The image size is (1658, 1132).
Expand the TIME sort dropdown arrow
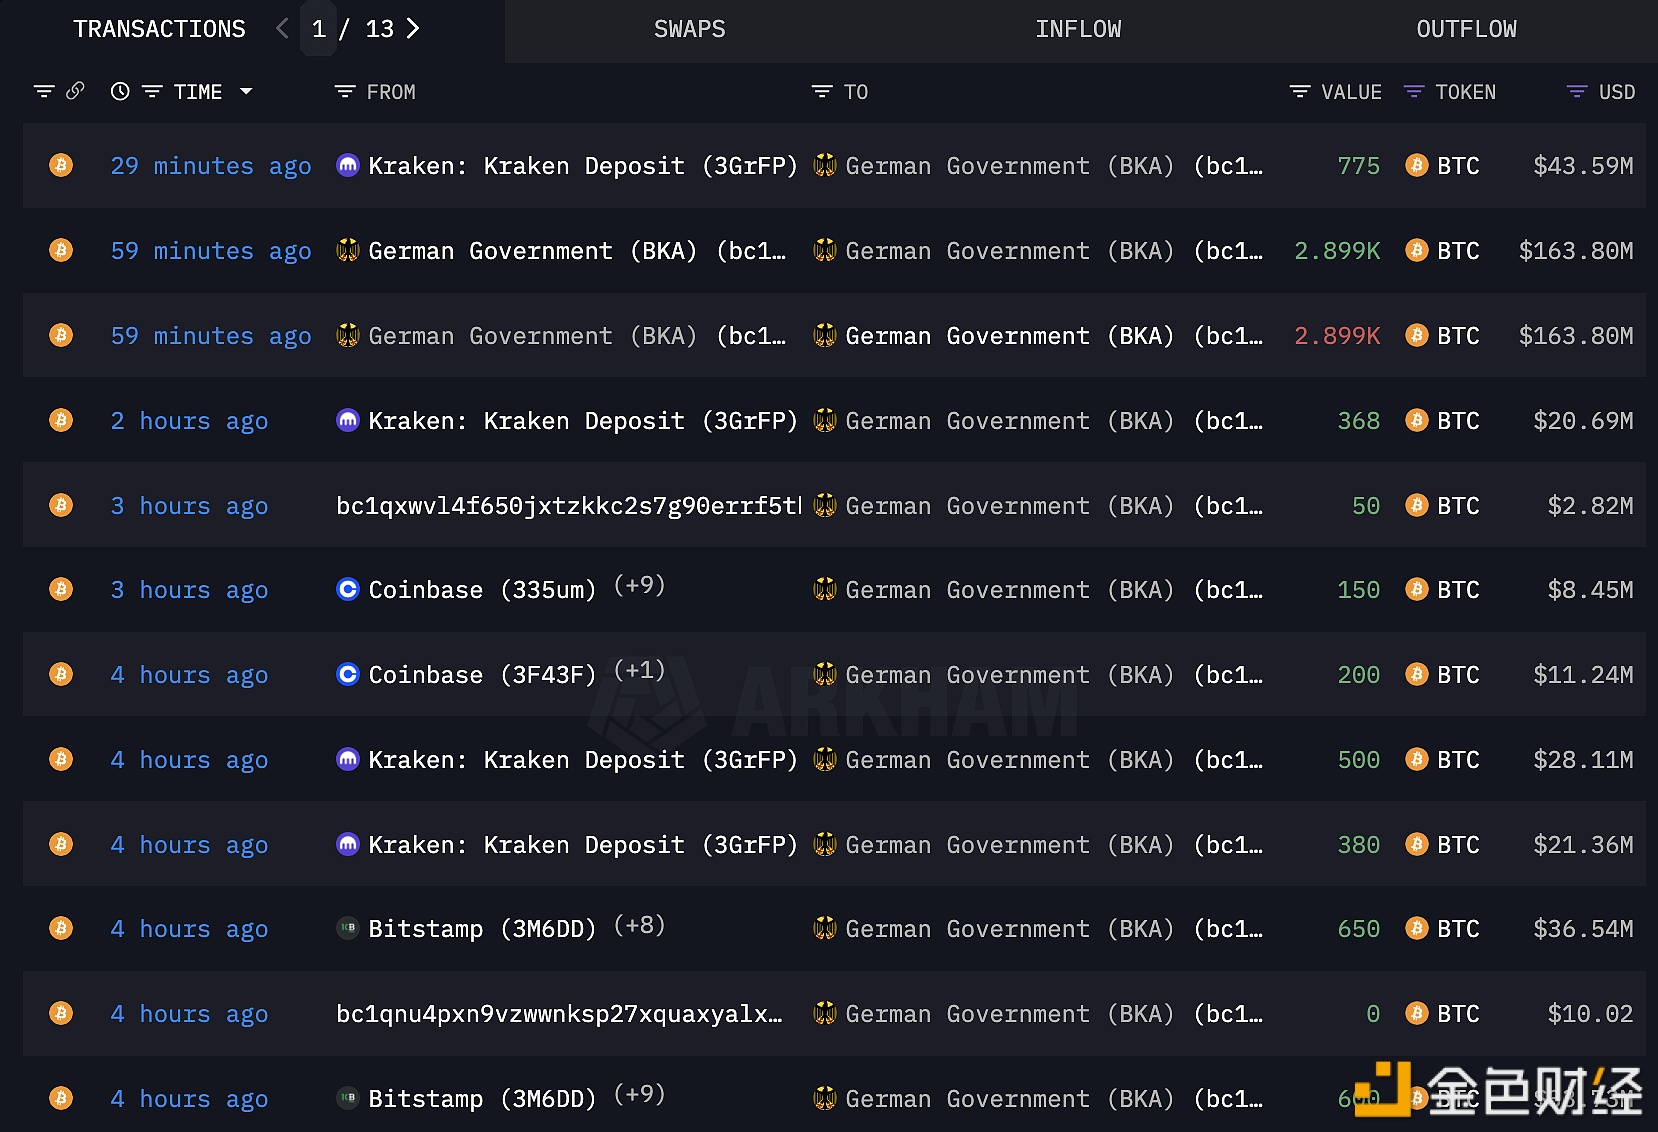[246, 92]
